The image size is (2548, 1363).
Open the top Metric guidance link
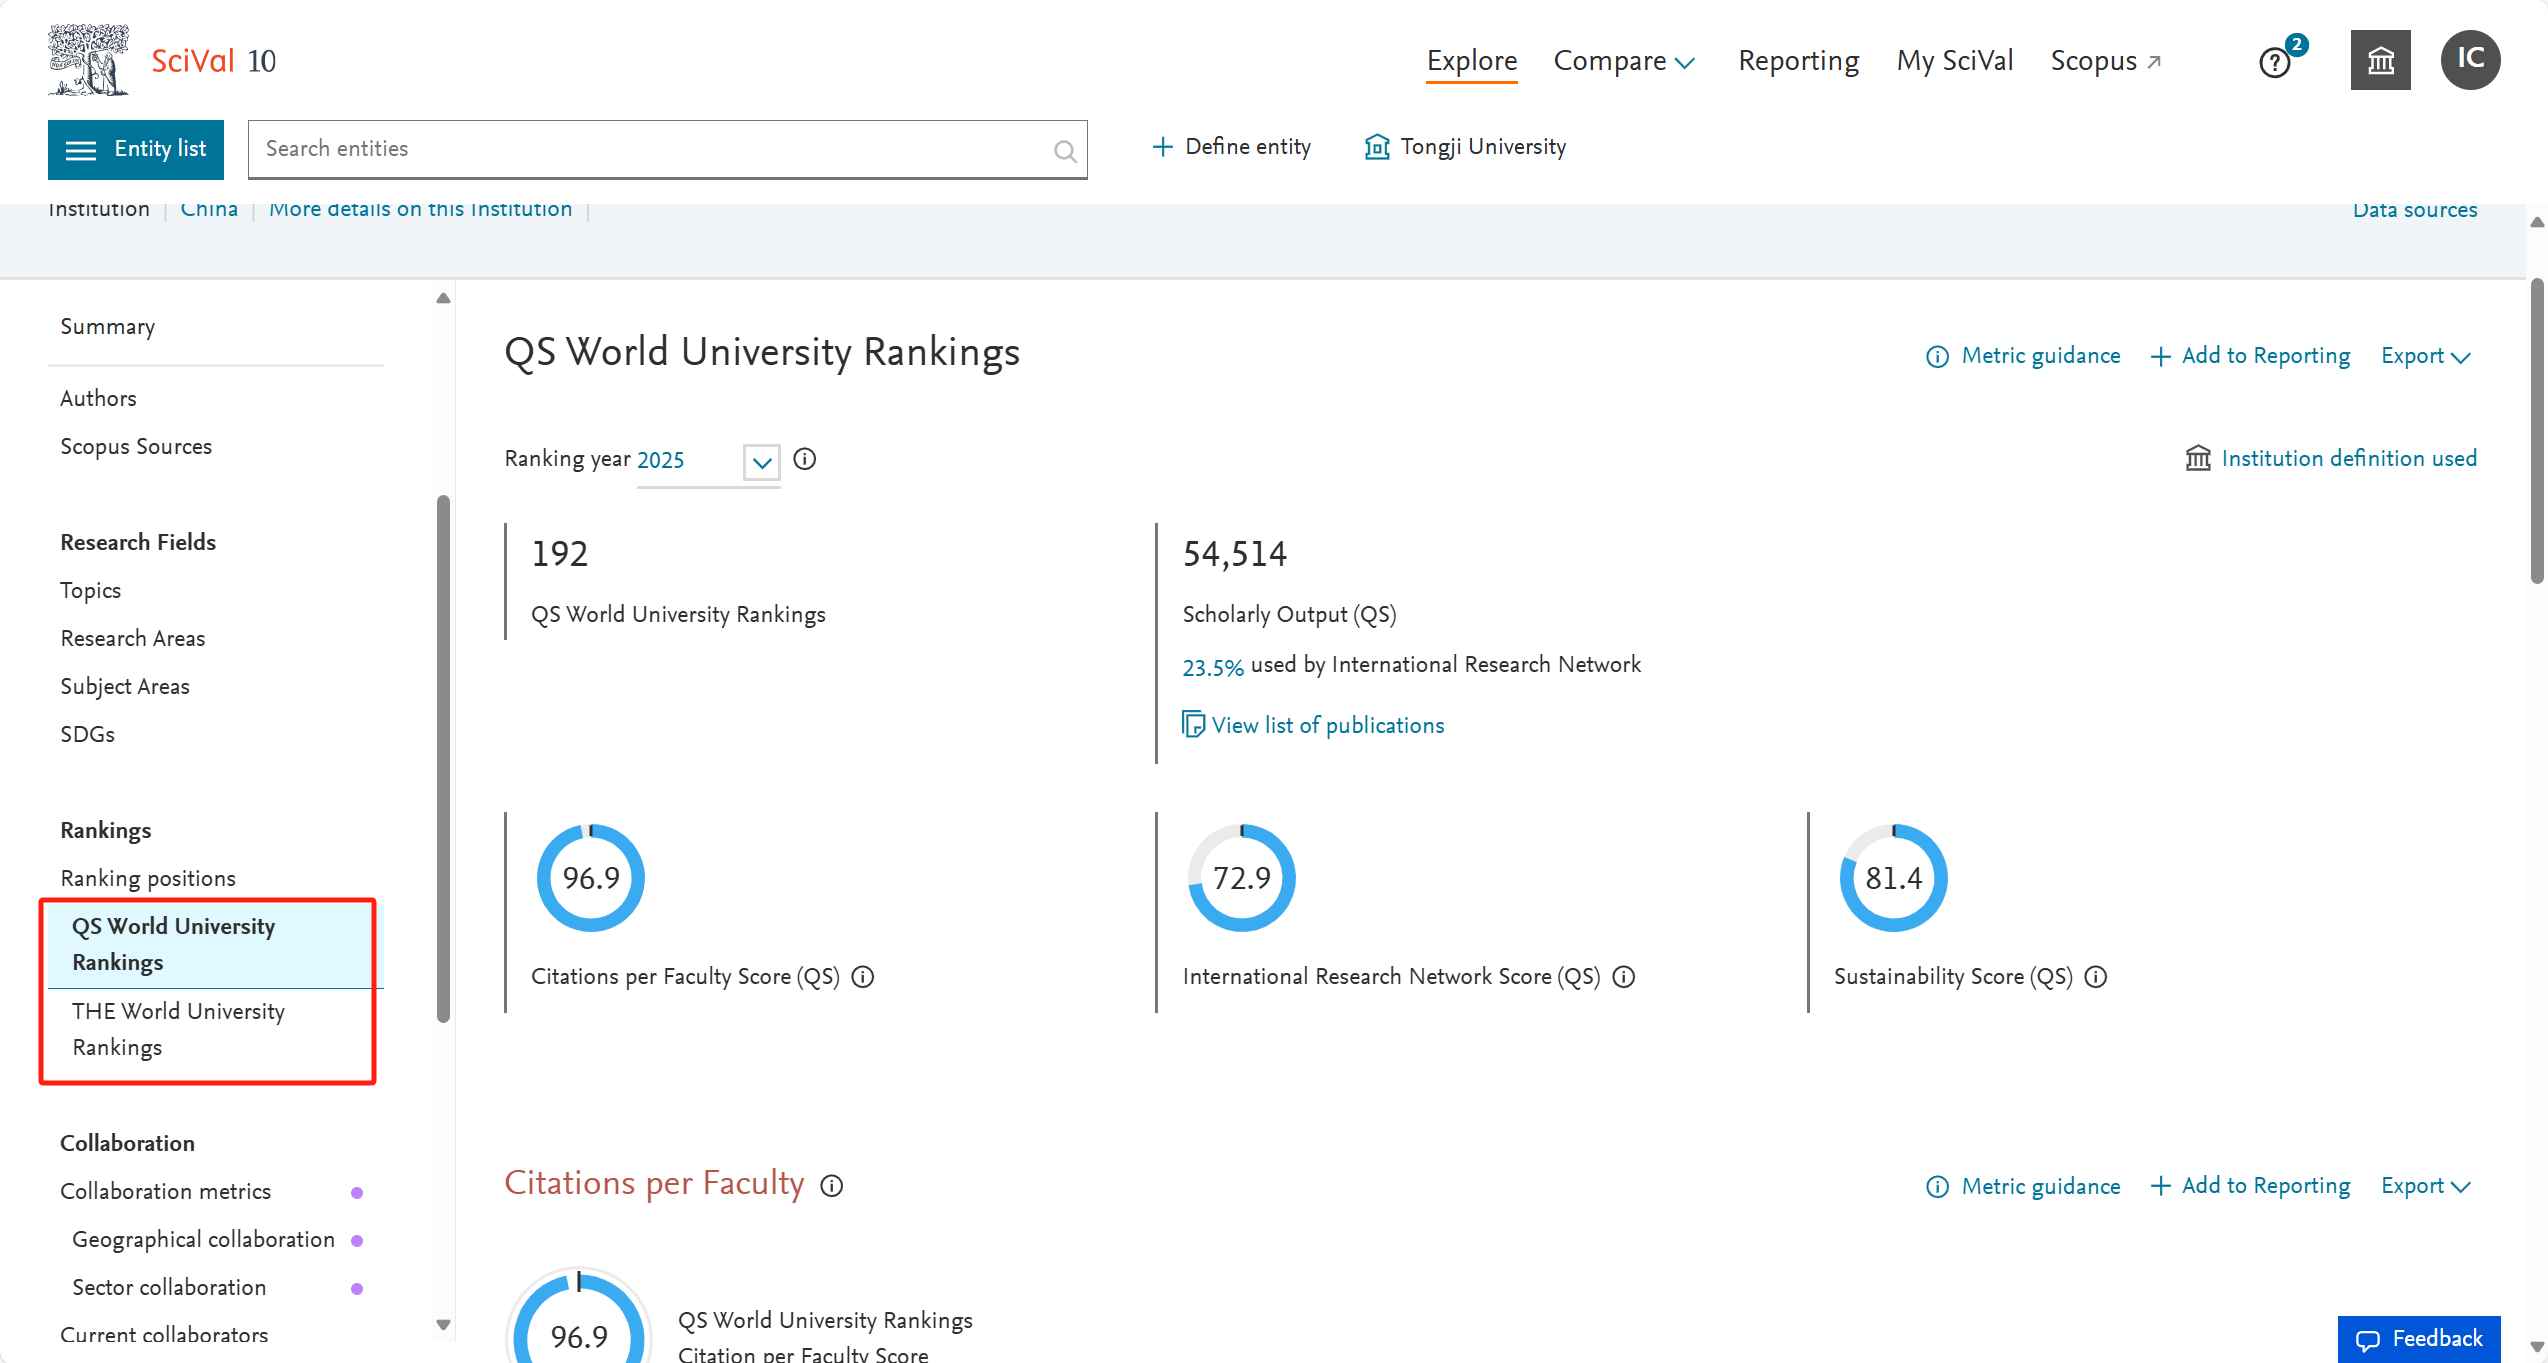[2023, 356]
